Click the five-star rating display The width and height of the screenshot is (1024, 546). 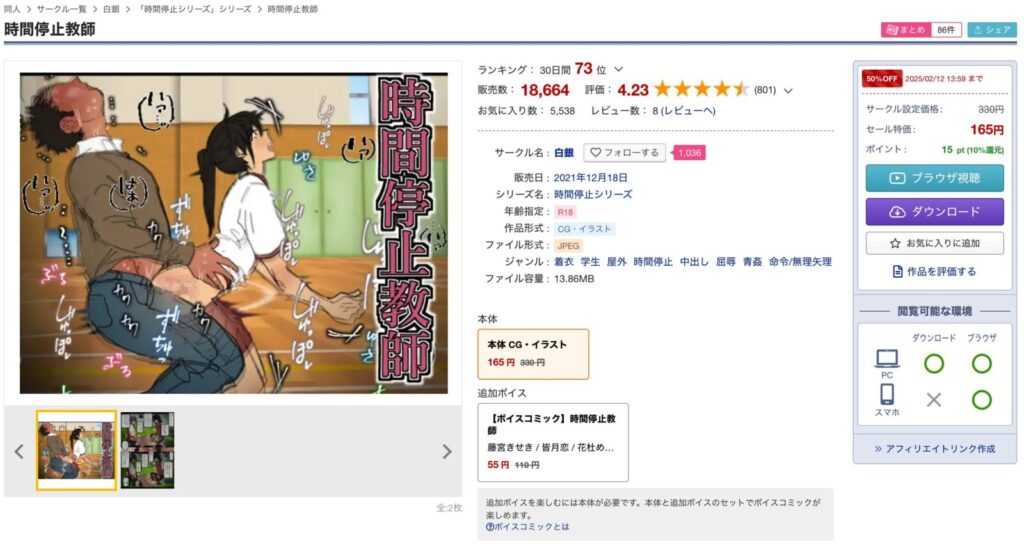[701, 89]
